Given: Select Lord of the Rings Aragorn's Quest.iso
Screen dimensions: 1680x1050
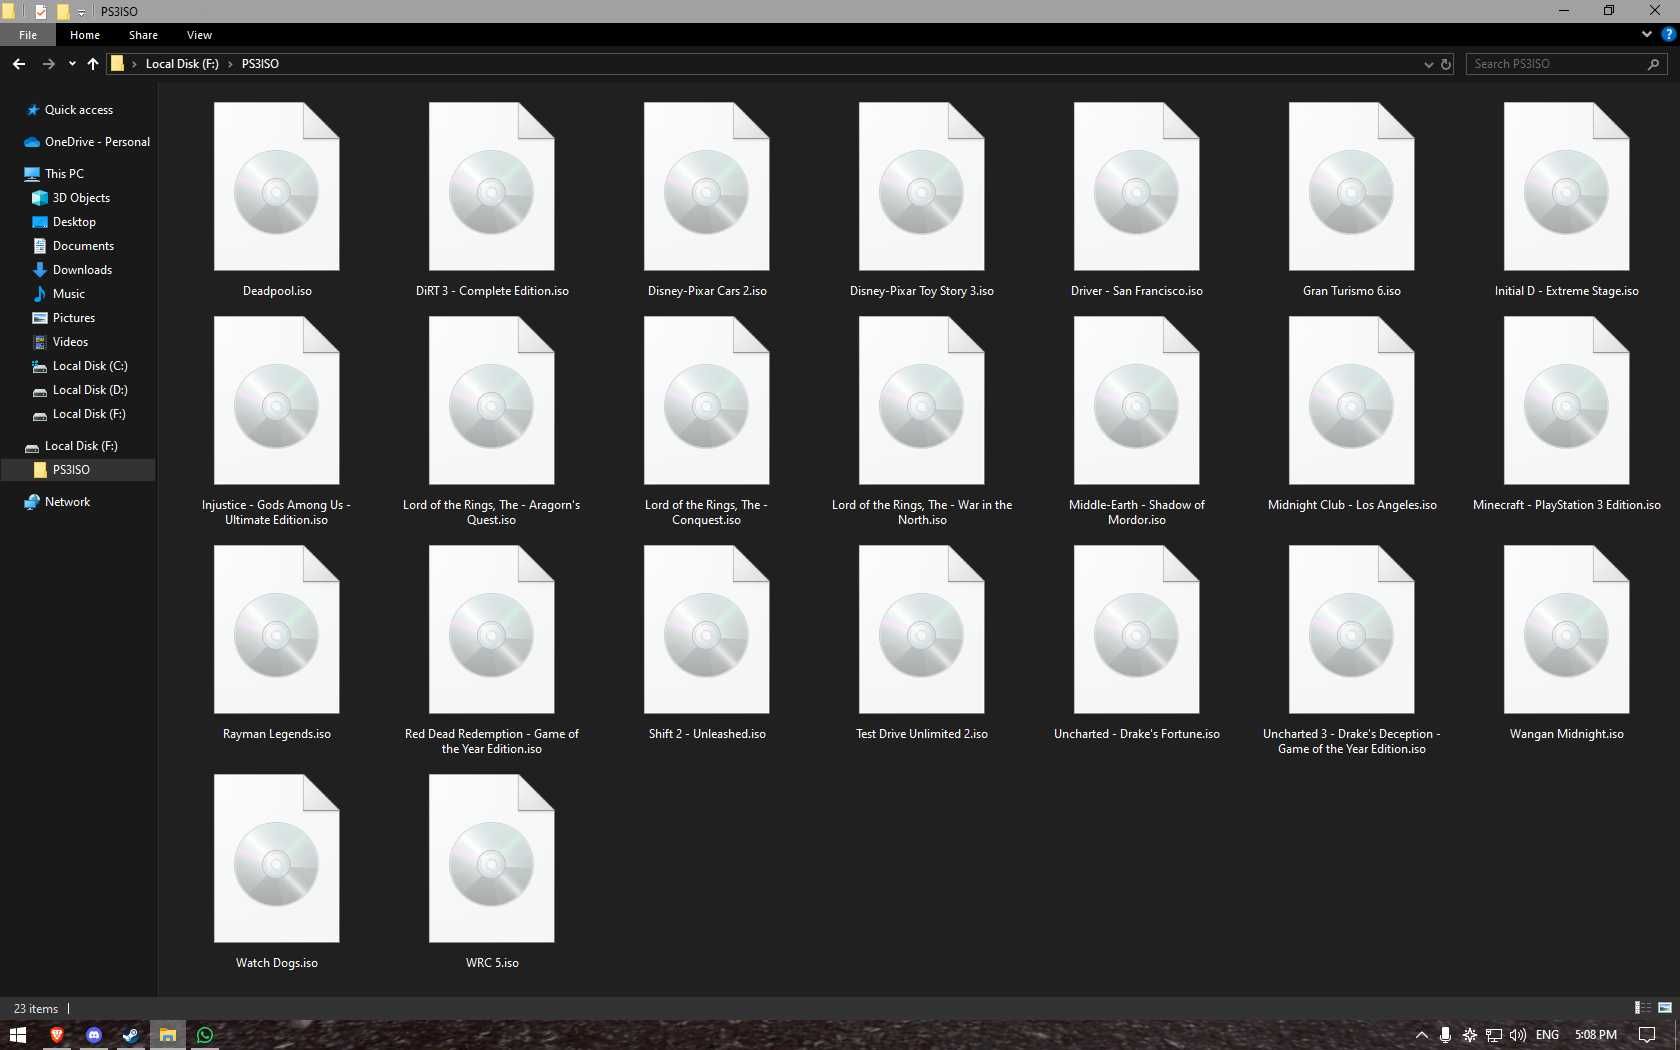Looking at the screenshot, I should coord(491,400).
